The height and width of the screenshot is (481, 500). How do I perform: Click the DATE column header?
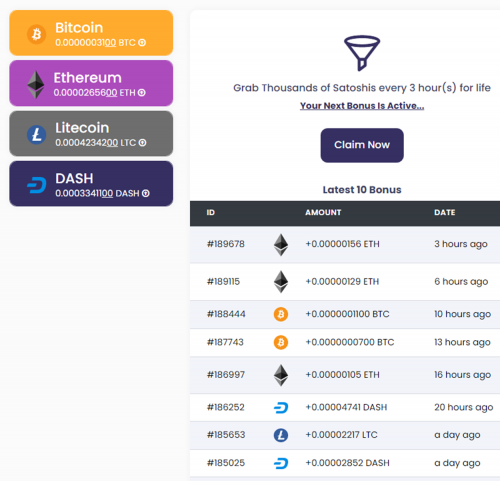click(x=445, y=213)
